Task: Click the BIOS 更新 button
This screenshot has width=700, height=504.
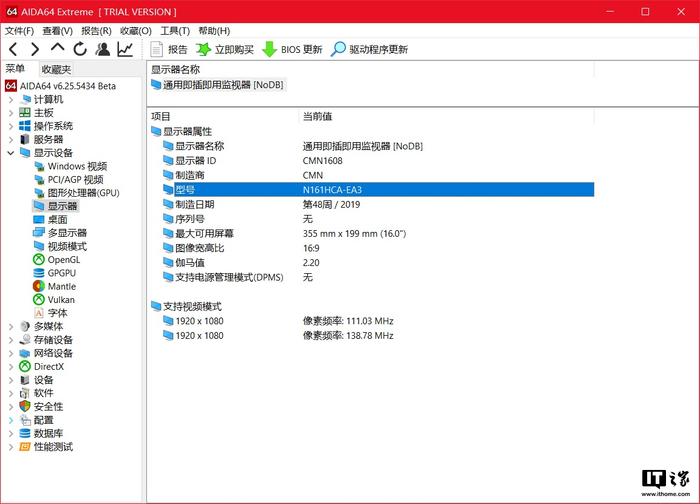Action: 292,49
